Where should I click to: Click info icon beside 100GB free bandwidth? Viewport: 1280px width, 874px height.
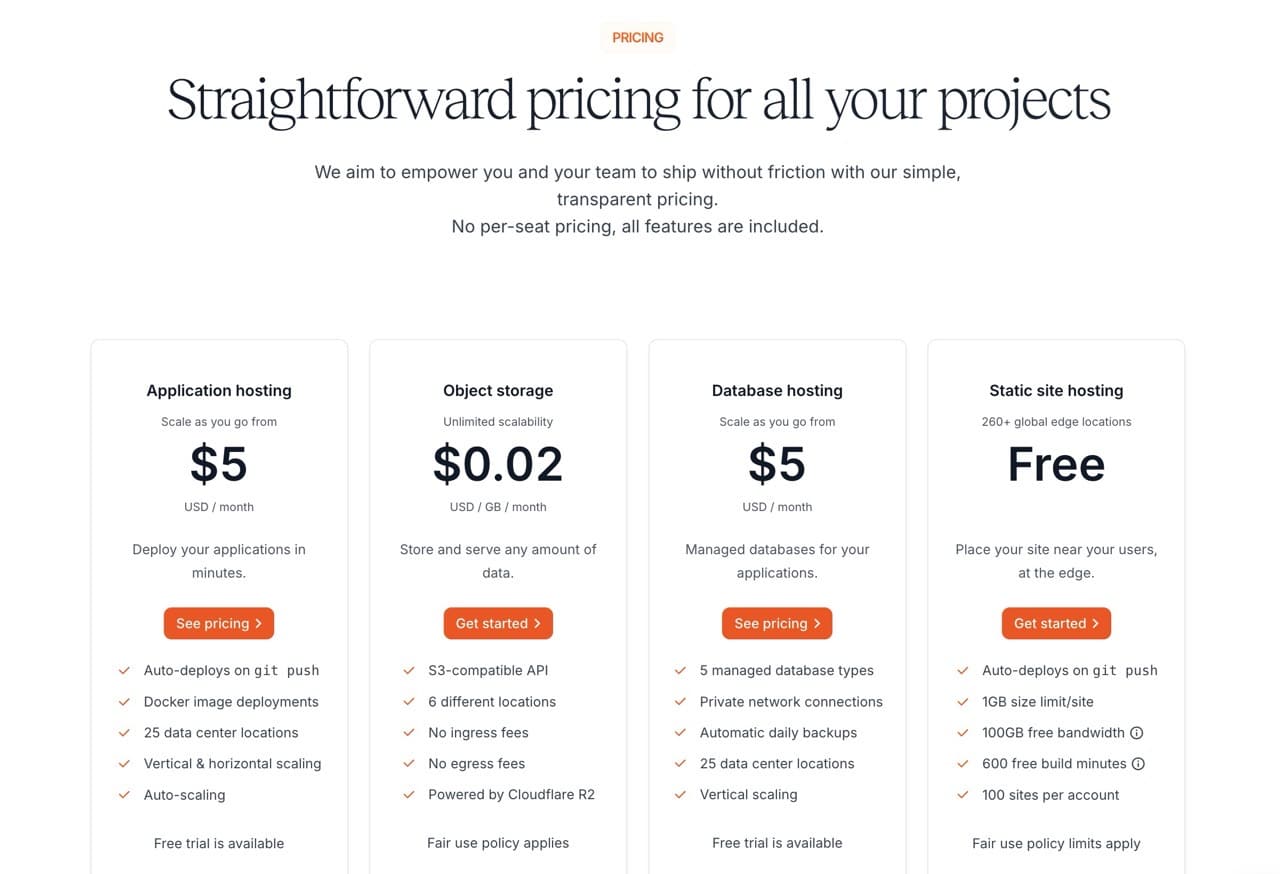point(1136,733)
